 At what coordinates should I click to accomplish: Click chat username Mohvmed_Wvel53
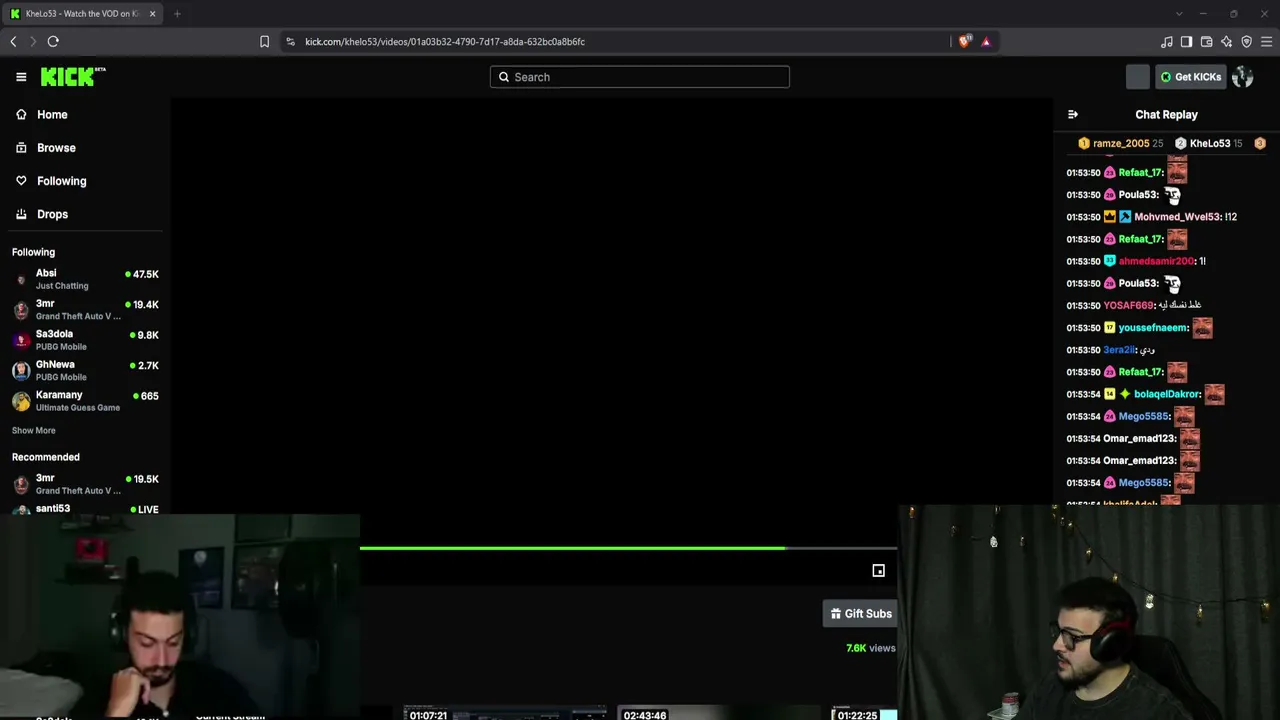(x=1178, y=217)
